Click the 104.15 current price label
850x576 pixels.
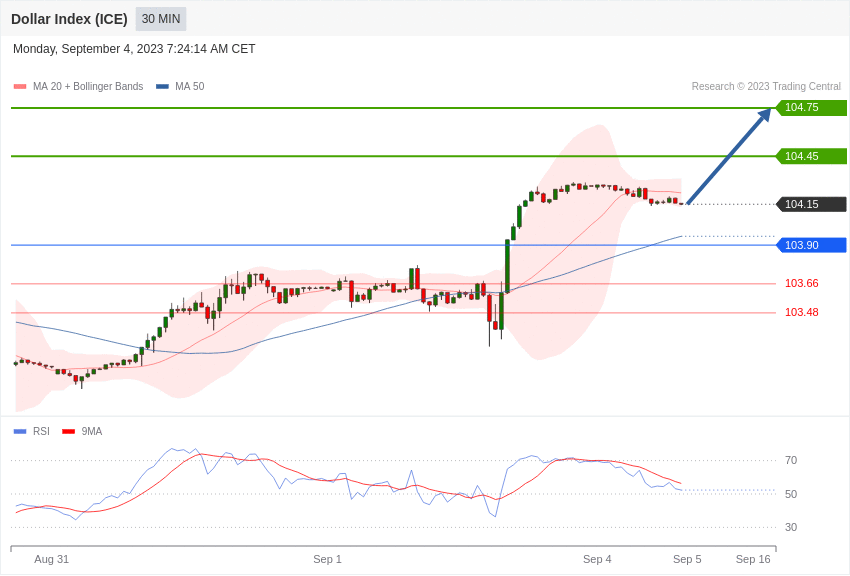pyautogui.click(x=811, y=204)
